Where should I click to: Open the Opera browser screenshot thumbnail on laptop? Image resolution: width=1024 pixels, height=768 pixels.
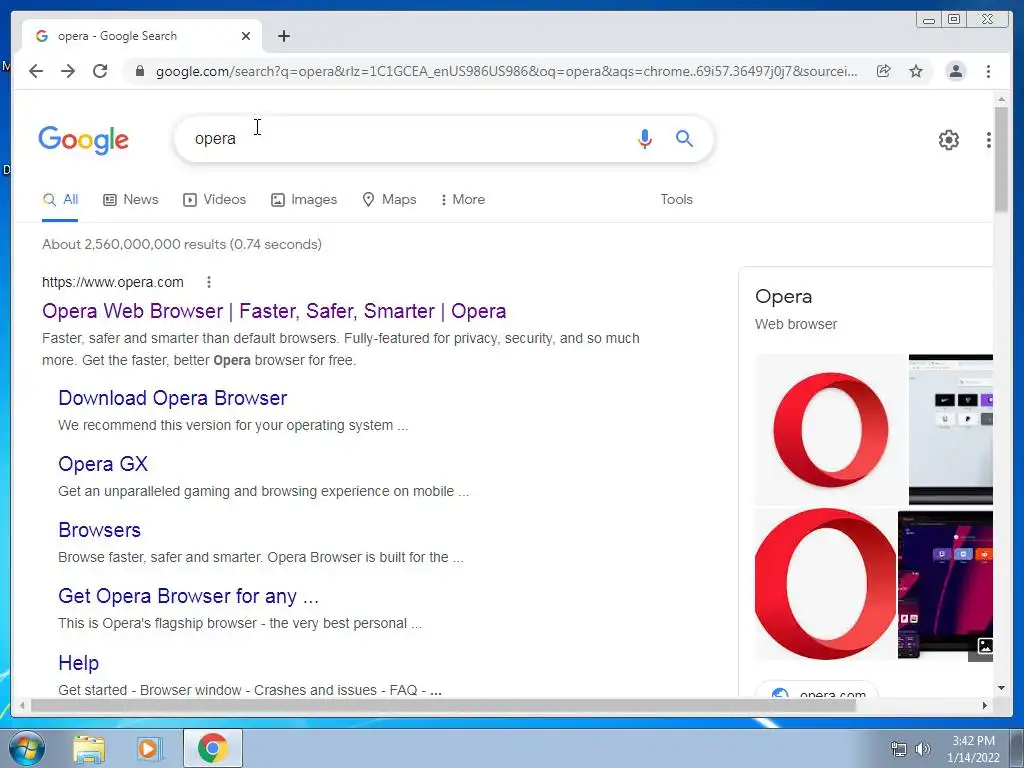[x=951, y=430]
